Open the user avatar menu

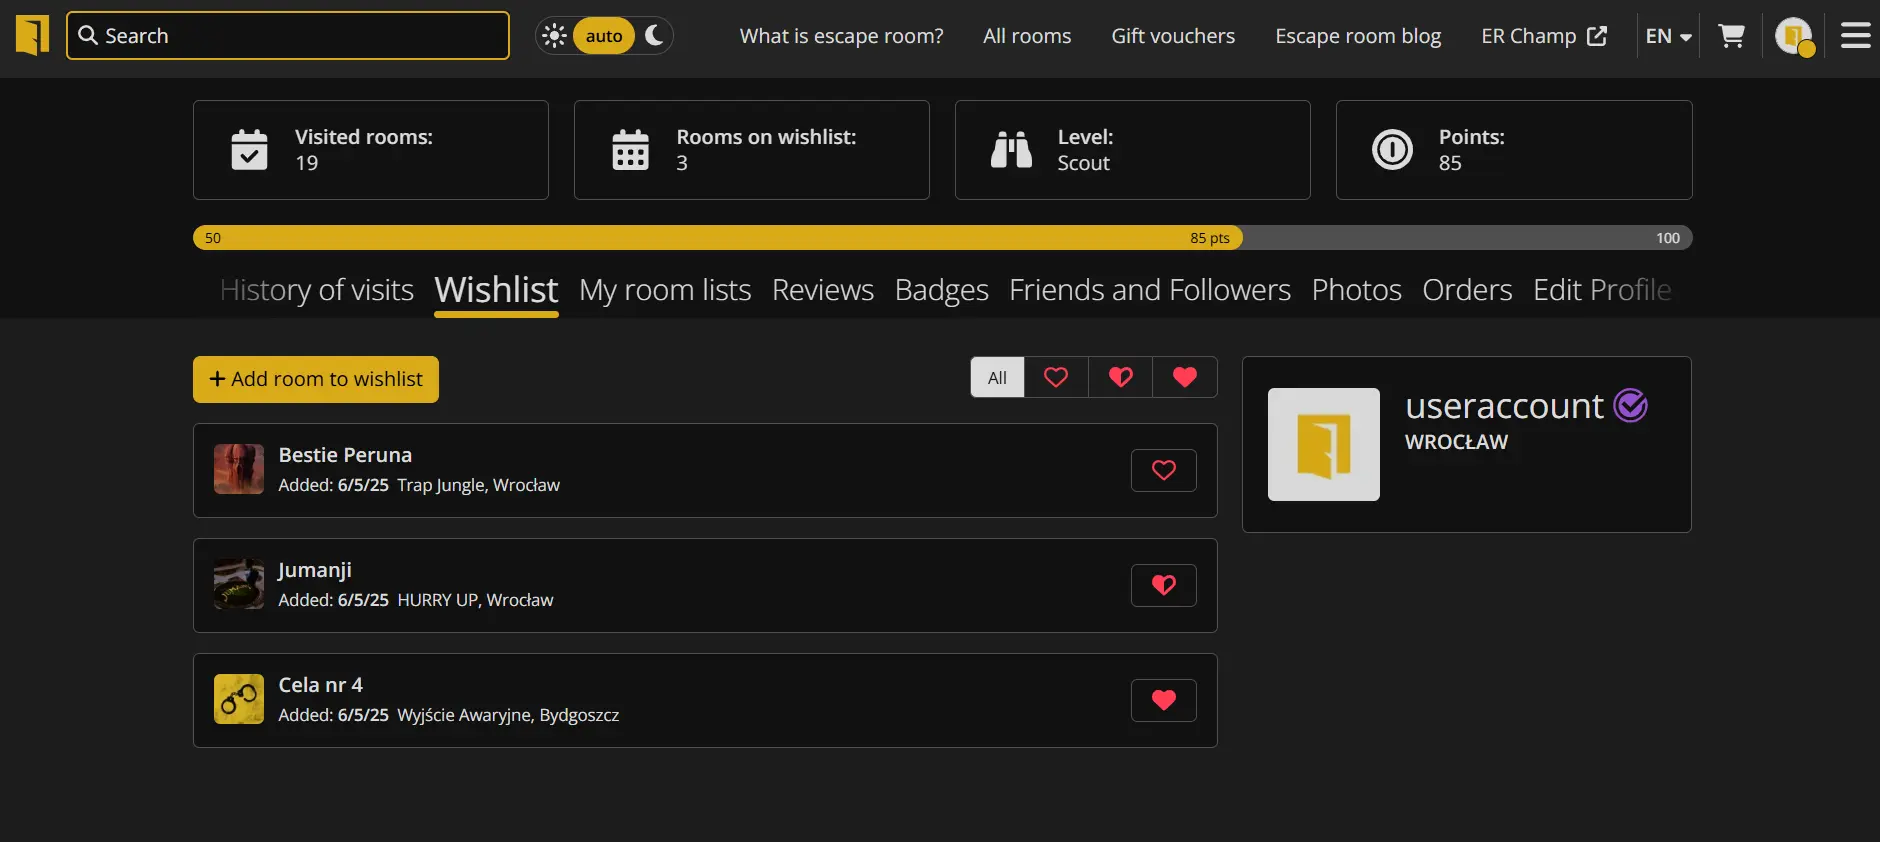tap(1793, 36)
